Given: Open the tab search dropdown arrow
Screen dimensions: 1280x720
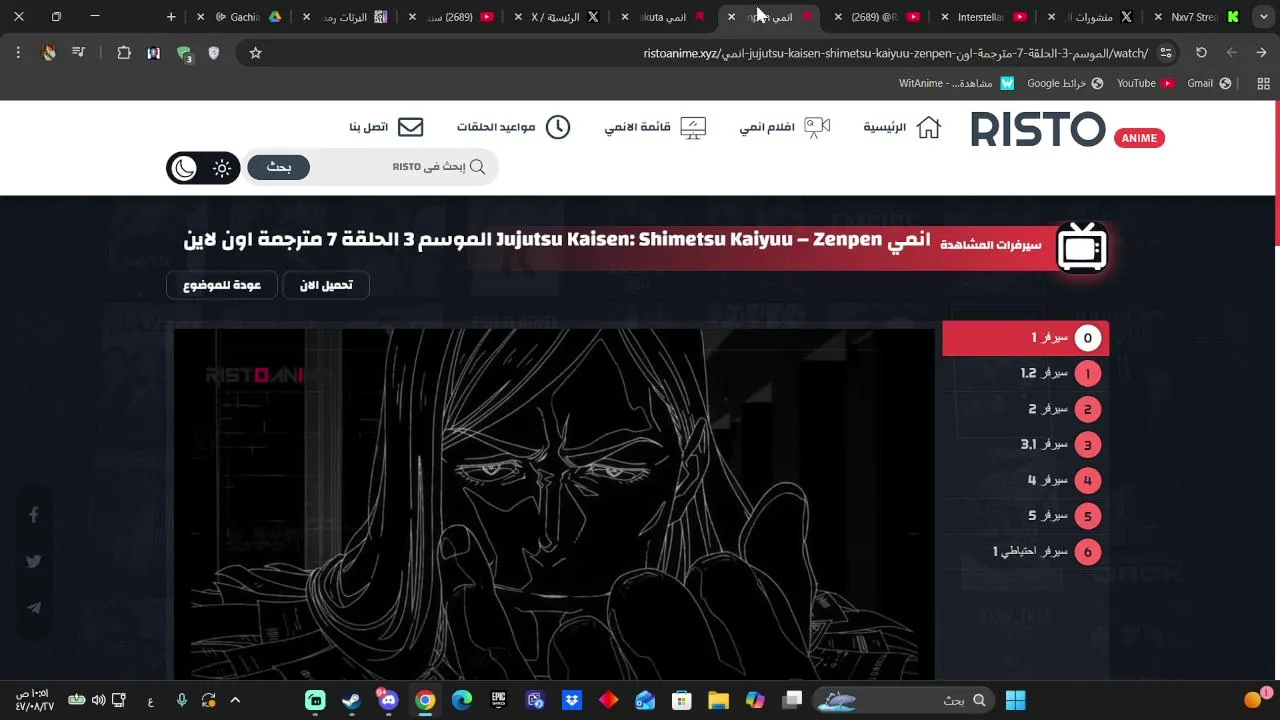Looking at the screenshot, I should [x=1263, y=17].
